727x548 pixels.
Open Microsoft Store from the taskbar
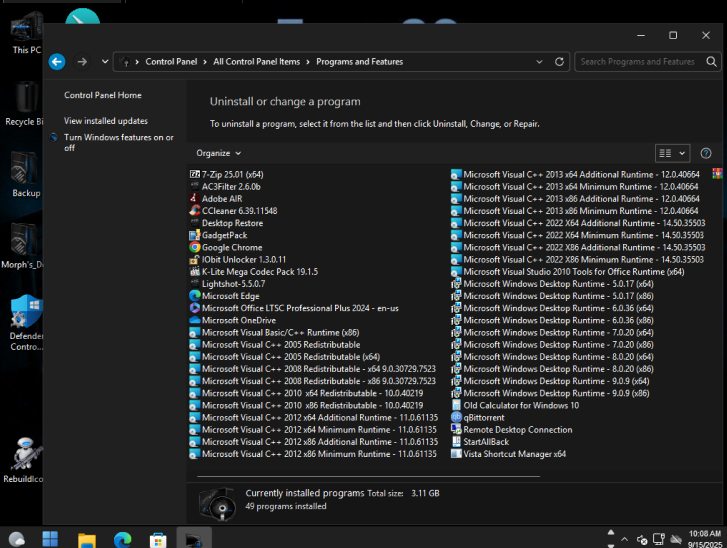point(158,540)
